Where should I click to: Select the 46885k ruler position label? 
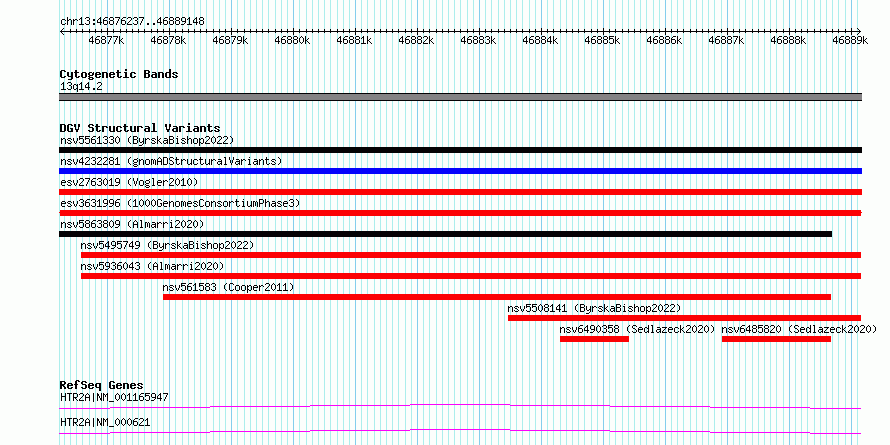pos(602,40)
